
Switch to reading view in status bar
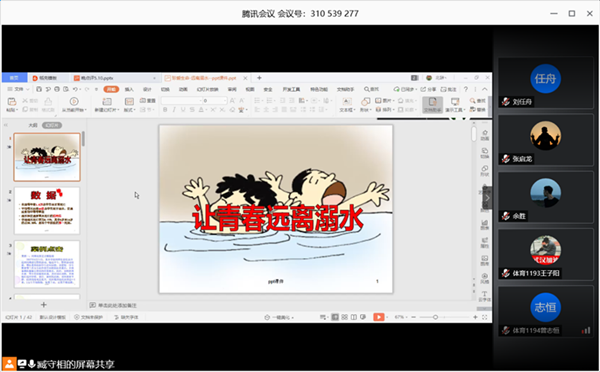click(354, 317)
